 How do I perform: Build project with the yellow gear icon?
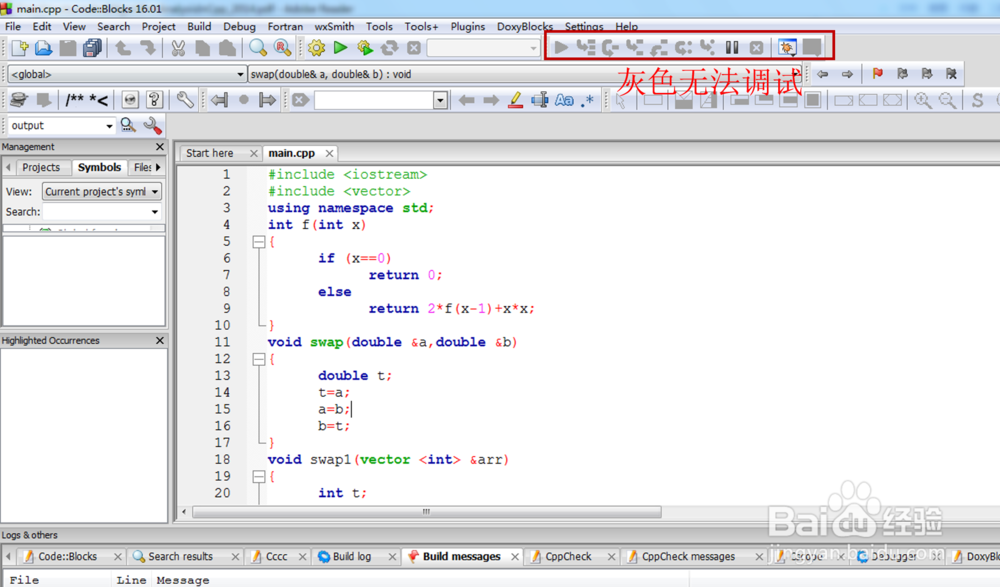coord(316,48)
